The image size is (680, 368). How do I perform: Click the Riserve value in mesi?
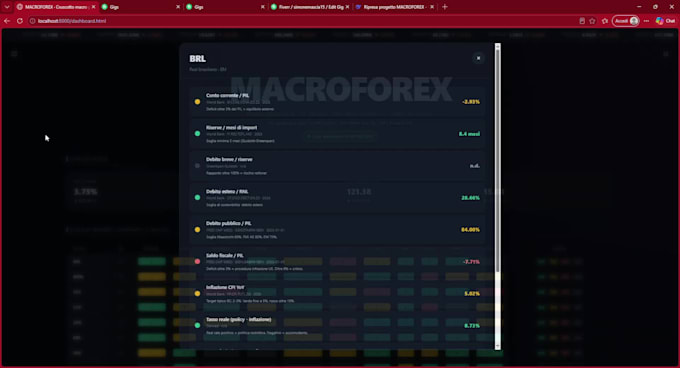469,134
